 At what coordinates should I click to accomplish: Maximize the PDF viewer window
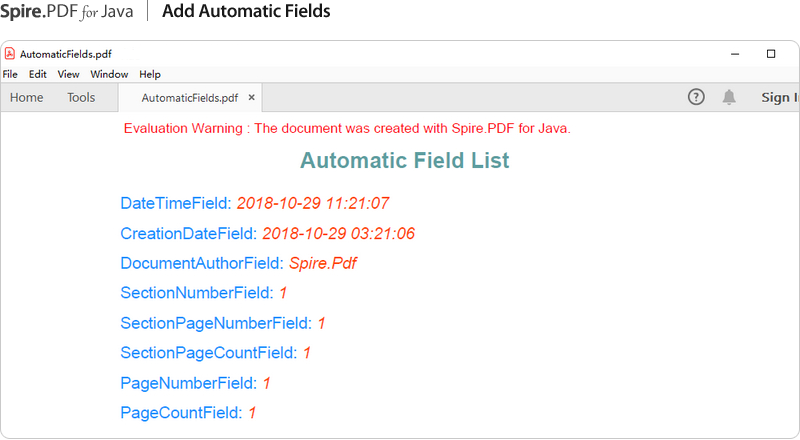[x=771, y=54]
